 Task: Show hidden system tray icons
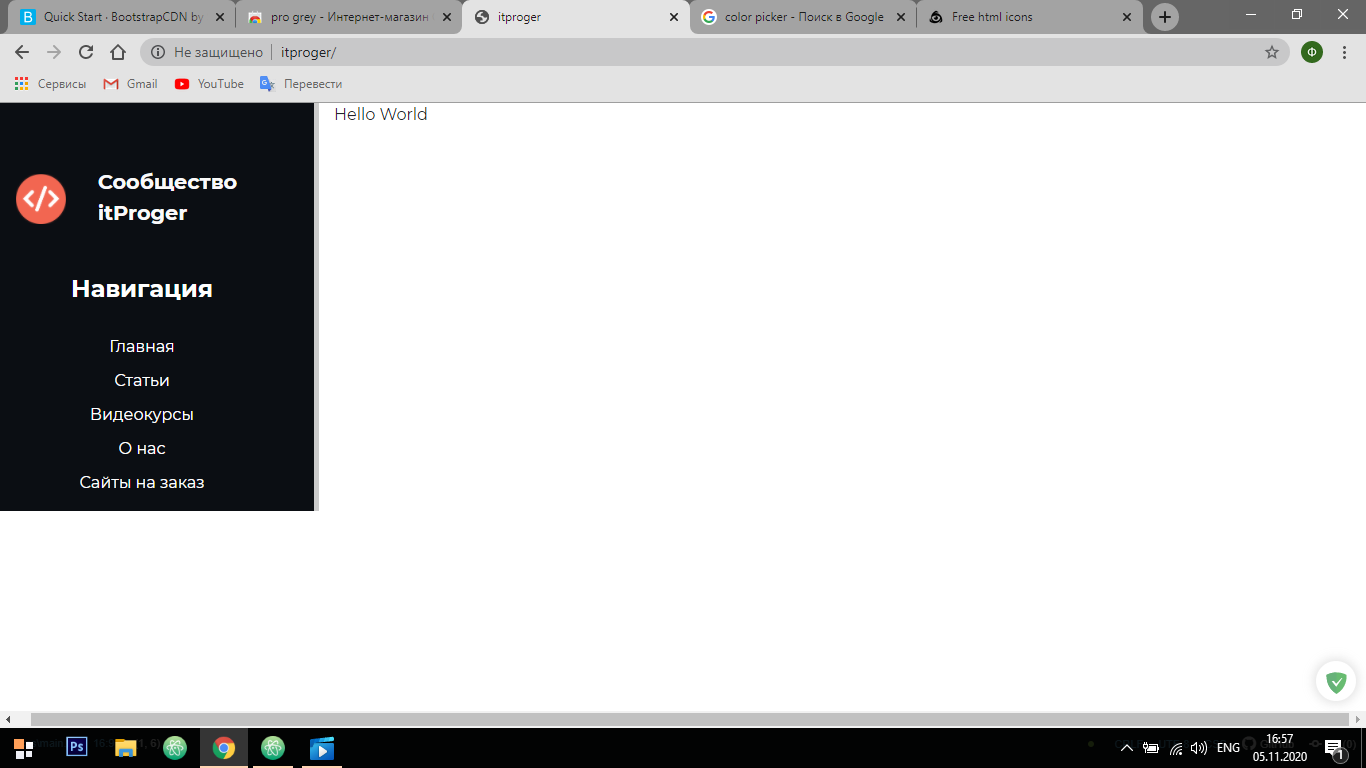[x=1127, y=748]
